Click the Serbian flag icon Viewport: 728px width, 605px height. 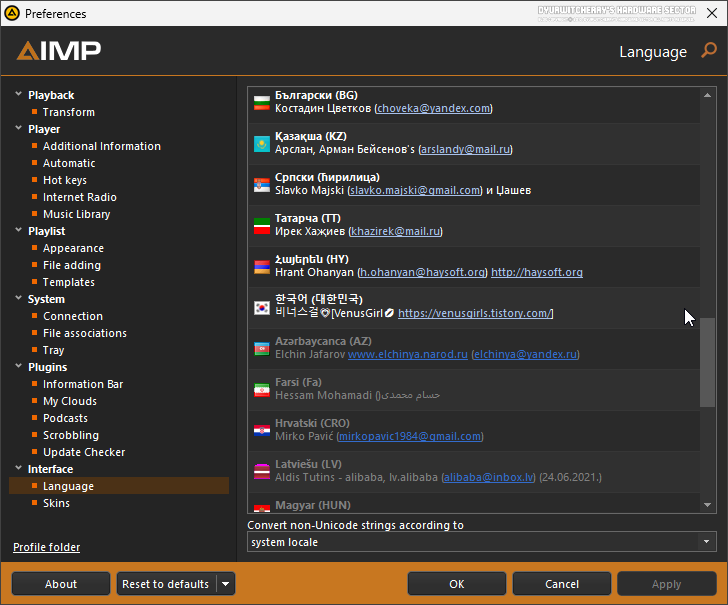click(x=262, y=185)
